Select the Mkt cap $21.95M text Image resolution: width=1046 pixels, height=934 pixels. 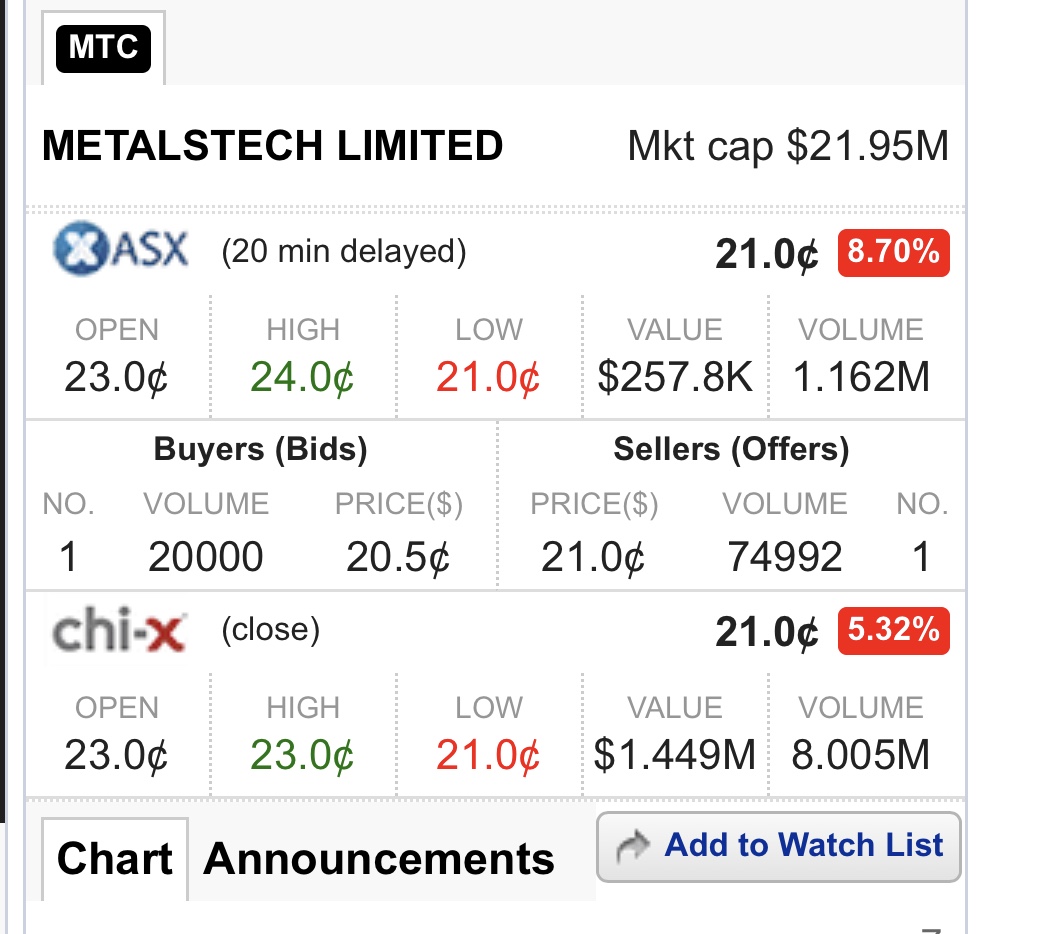click(788, 146)
